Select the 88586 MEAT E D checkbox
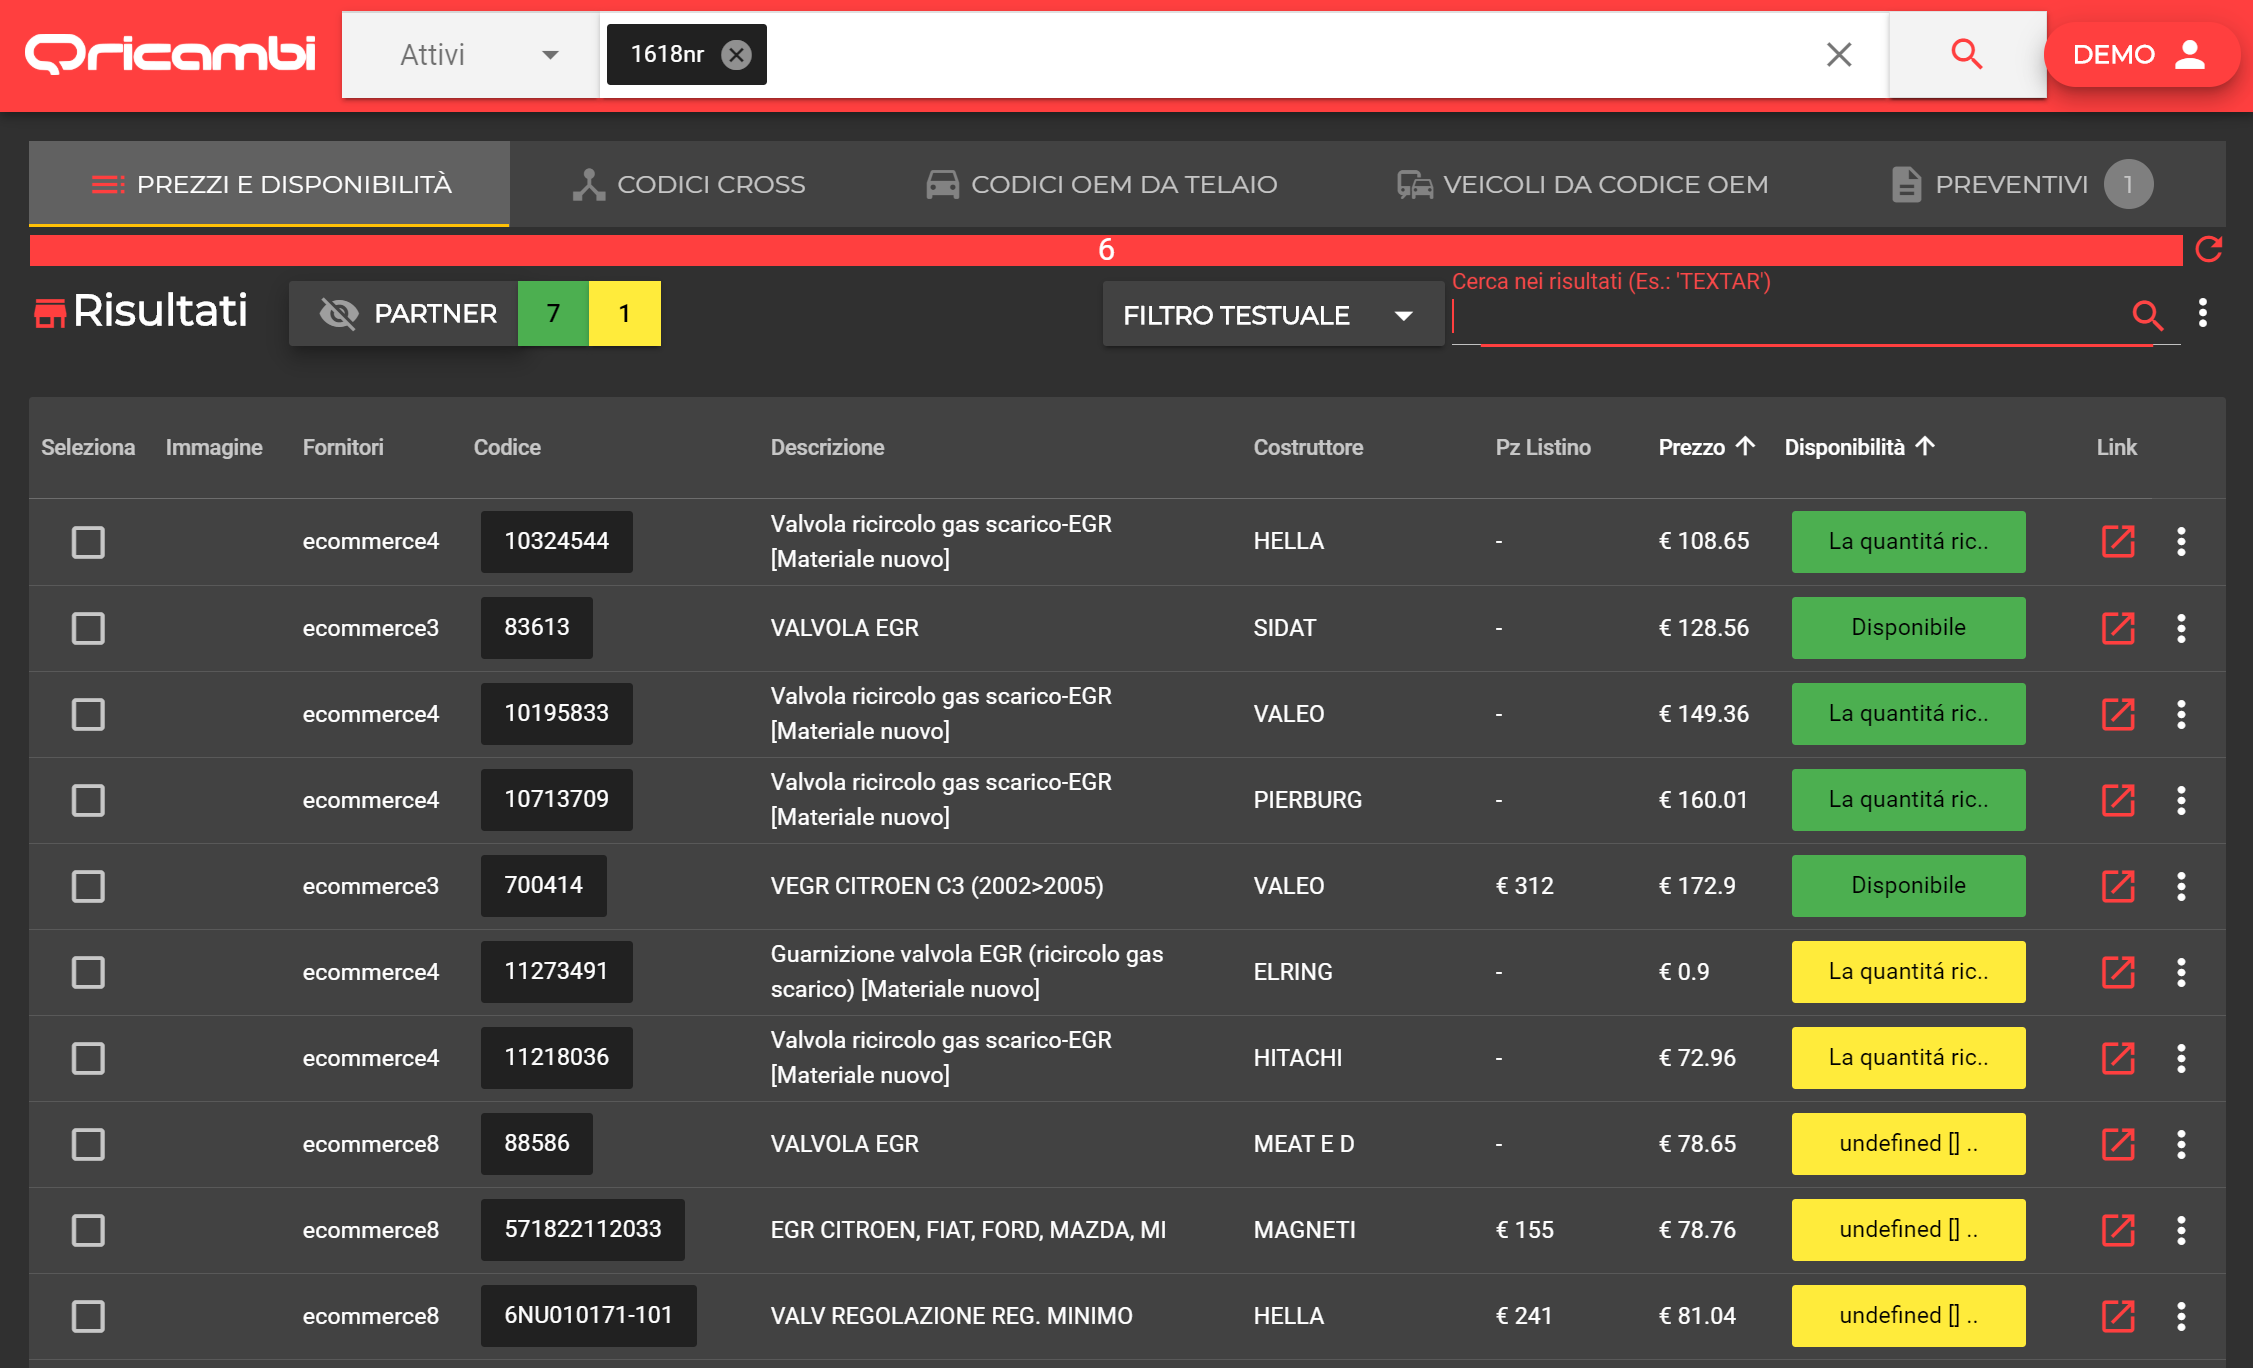This screenshot has width=2253, height=1368. pyautogui.click(x=88, y=1144)
